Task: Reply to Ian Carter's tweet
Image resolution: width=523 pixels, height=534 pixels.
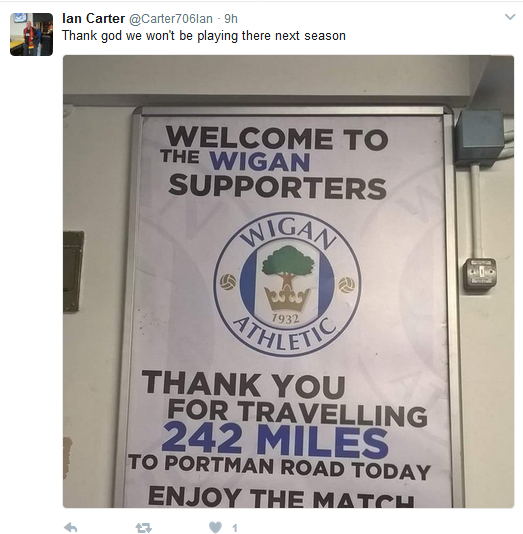Action: [71, 528]
